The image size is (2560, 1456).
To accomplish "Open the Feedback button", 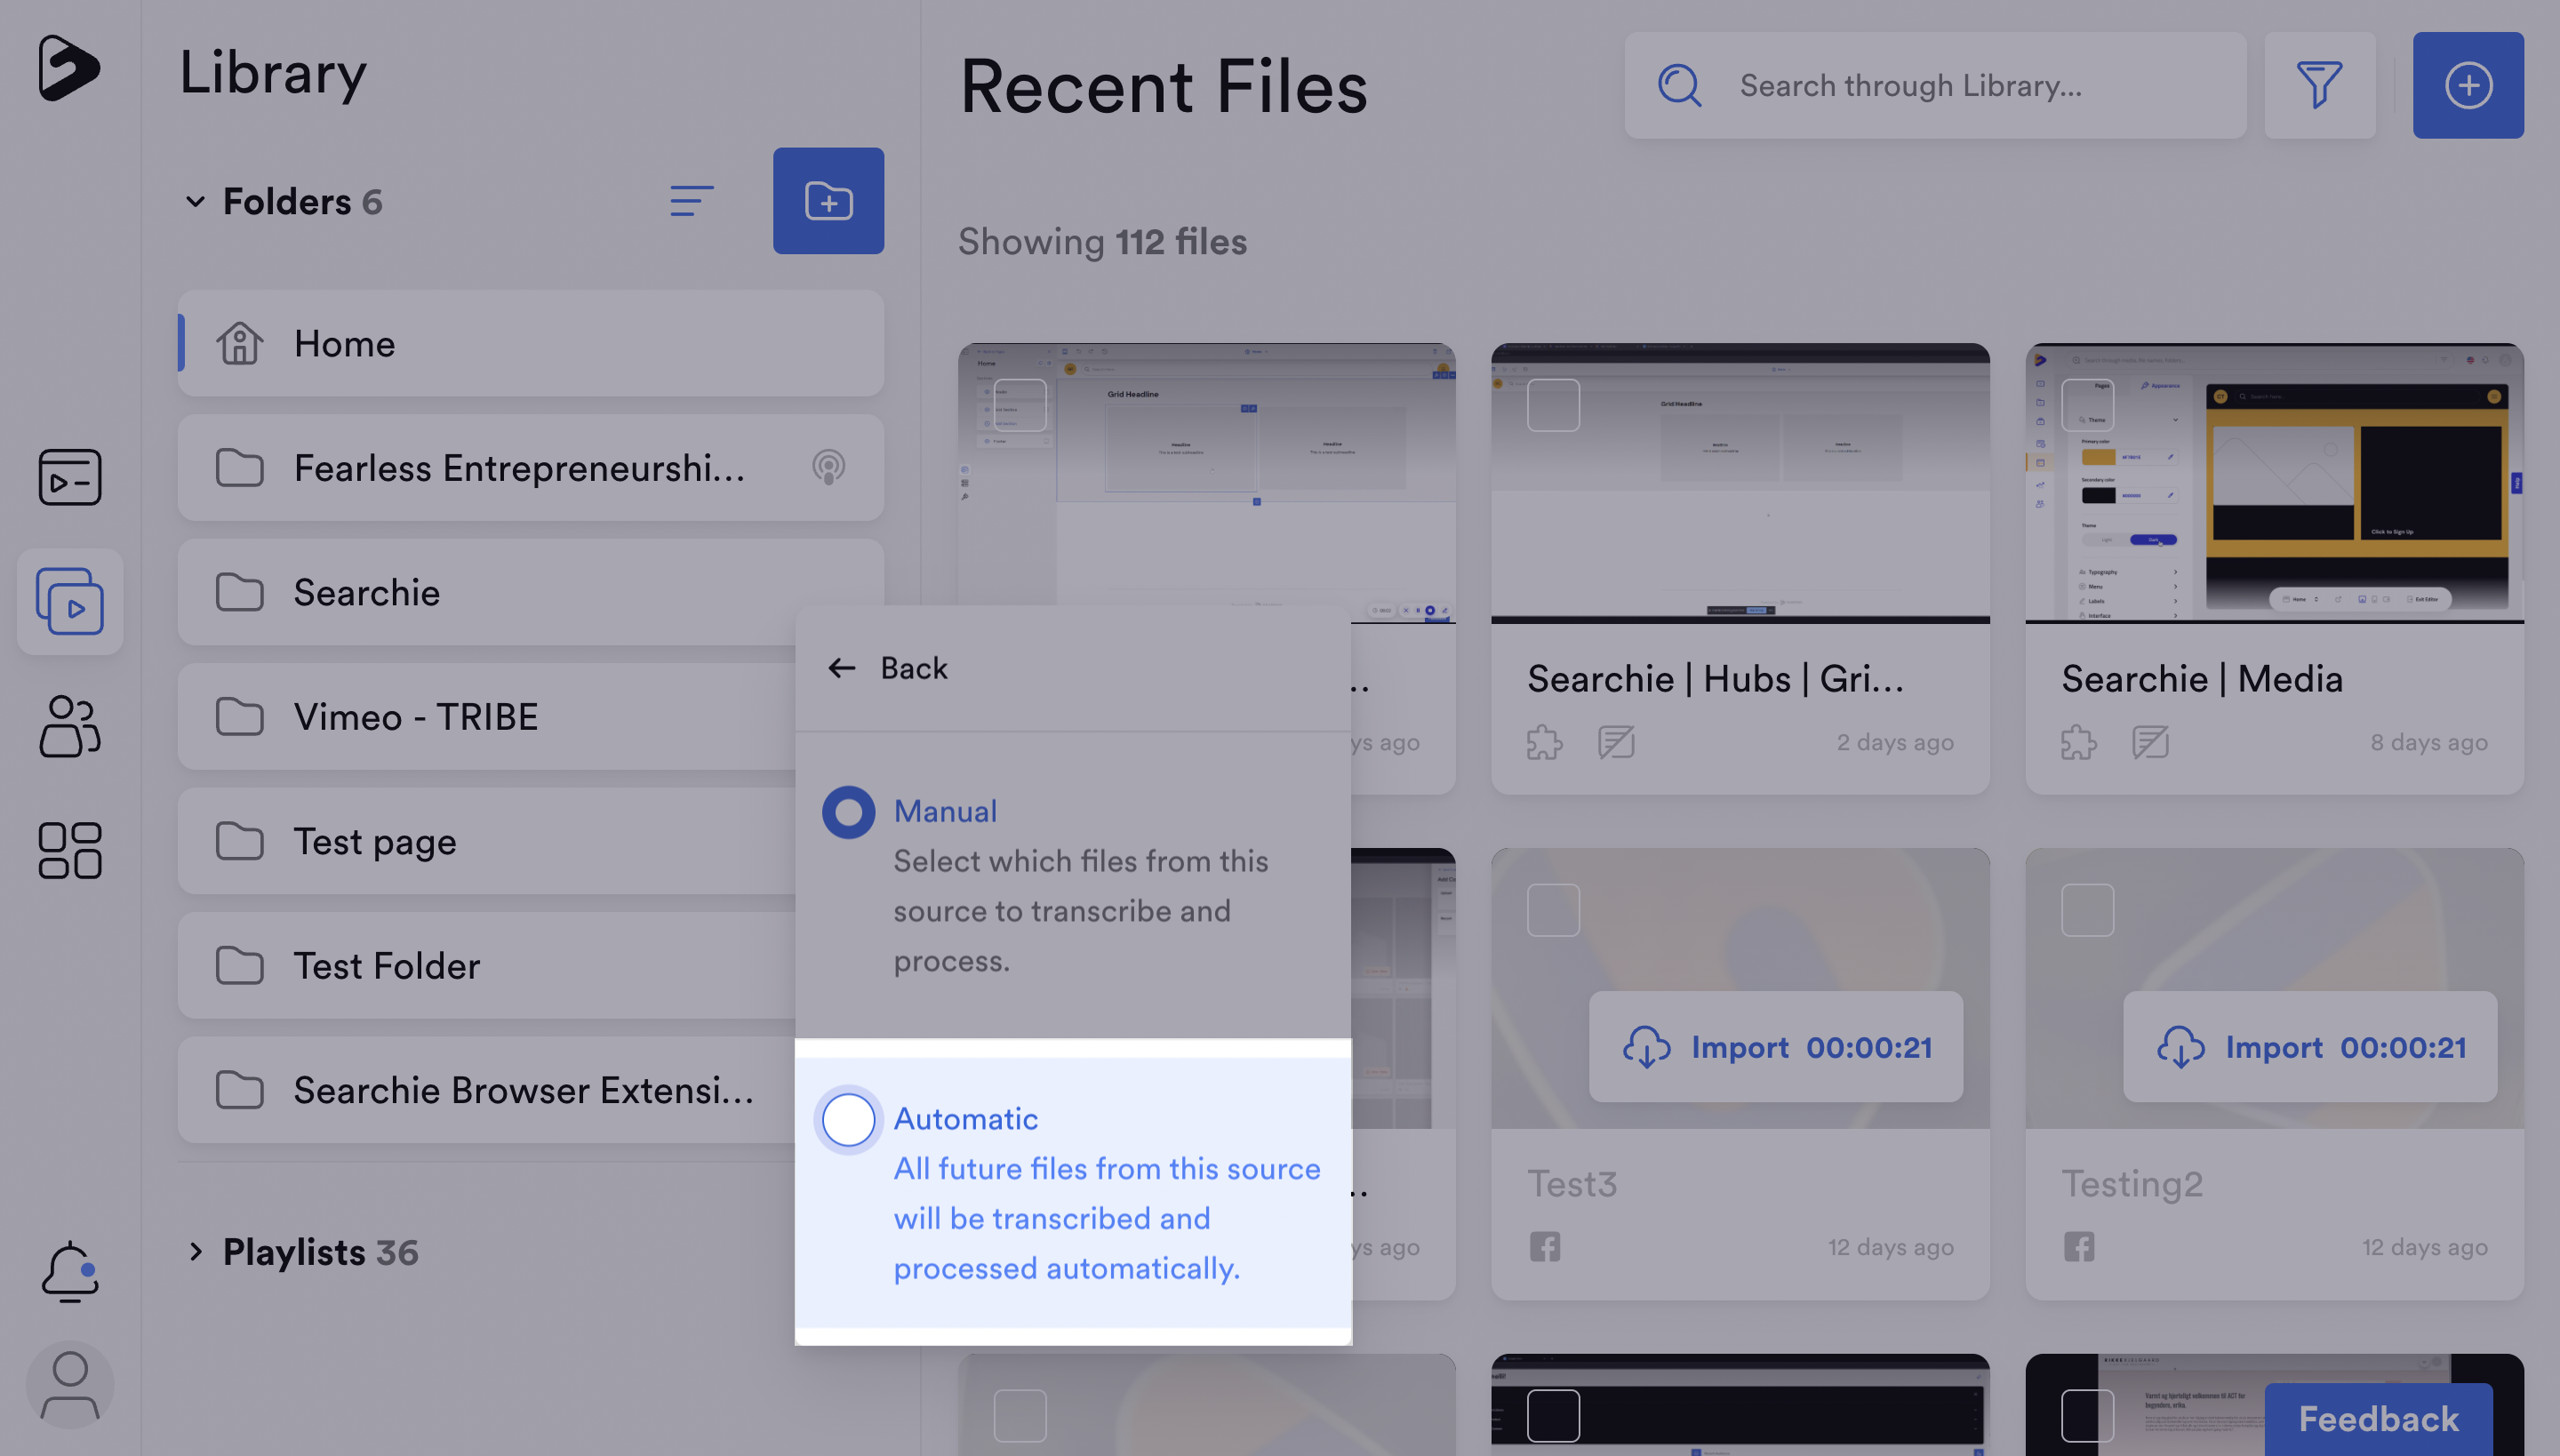I will [x=2378, y=1419].
